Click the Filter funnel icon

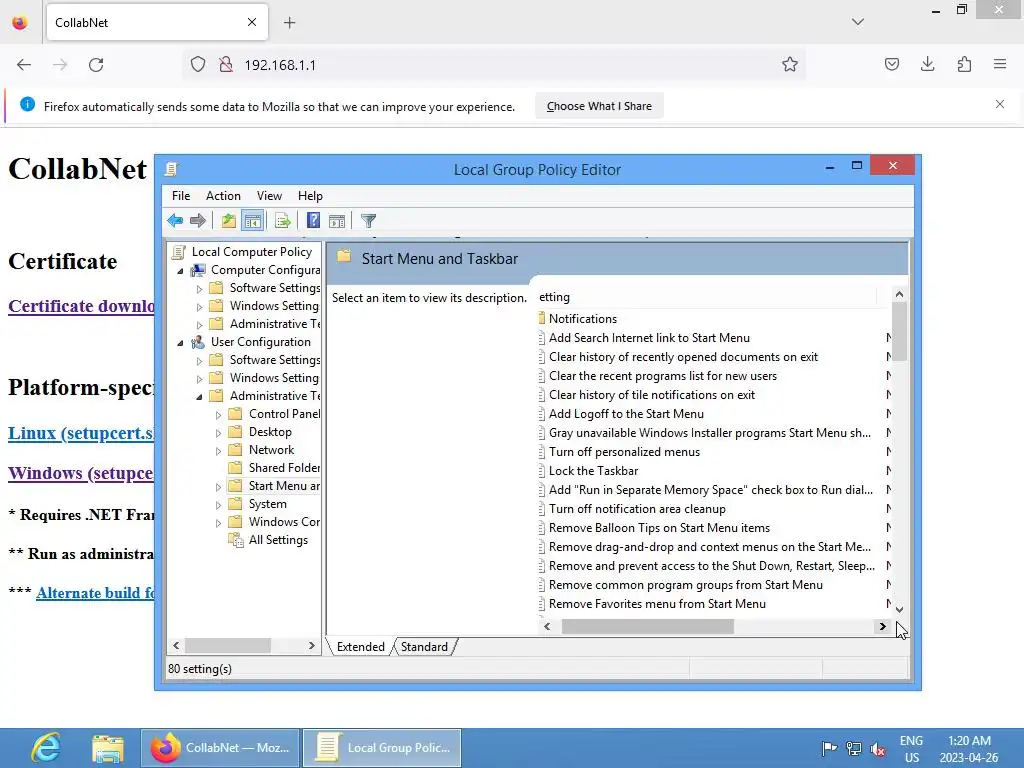coord(368,221)
